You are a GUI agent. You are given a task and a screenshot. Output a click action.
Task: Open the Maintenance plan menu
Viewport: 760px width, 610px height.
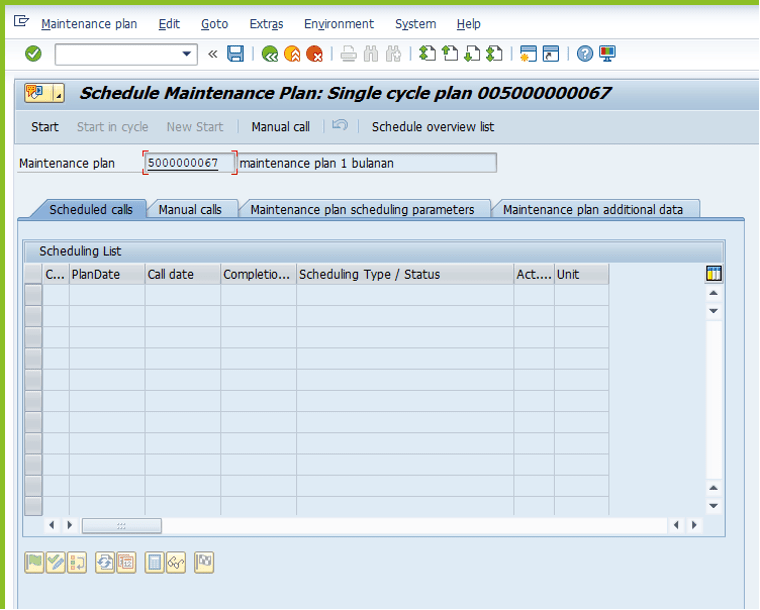(89, 24)
